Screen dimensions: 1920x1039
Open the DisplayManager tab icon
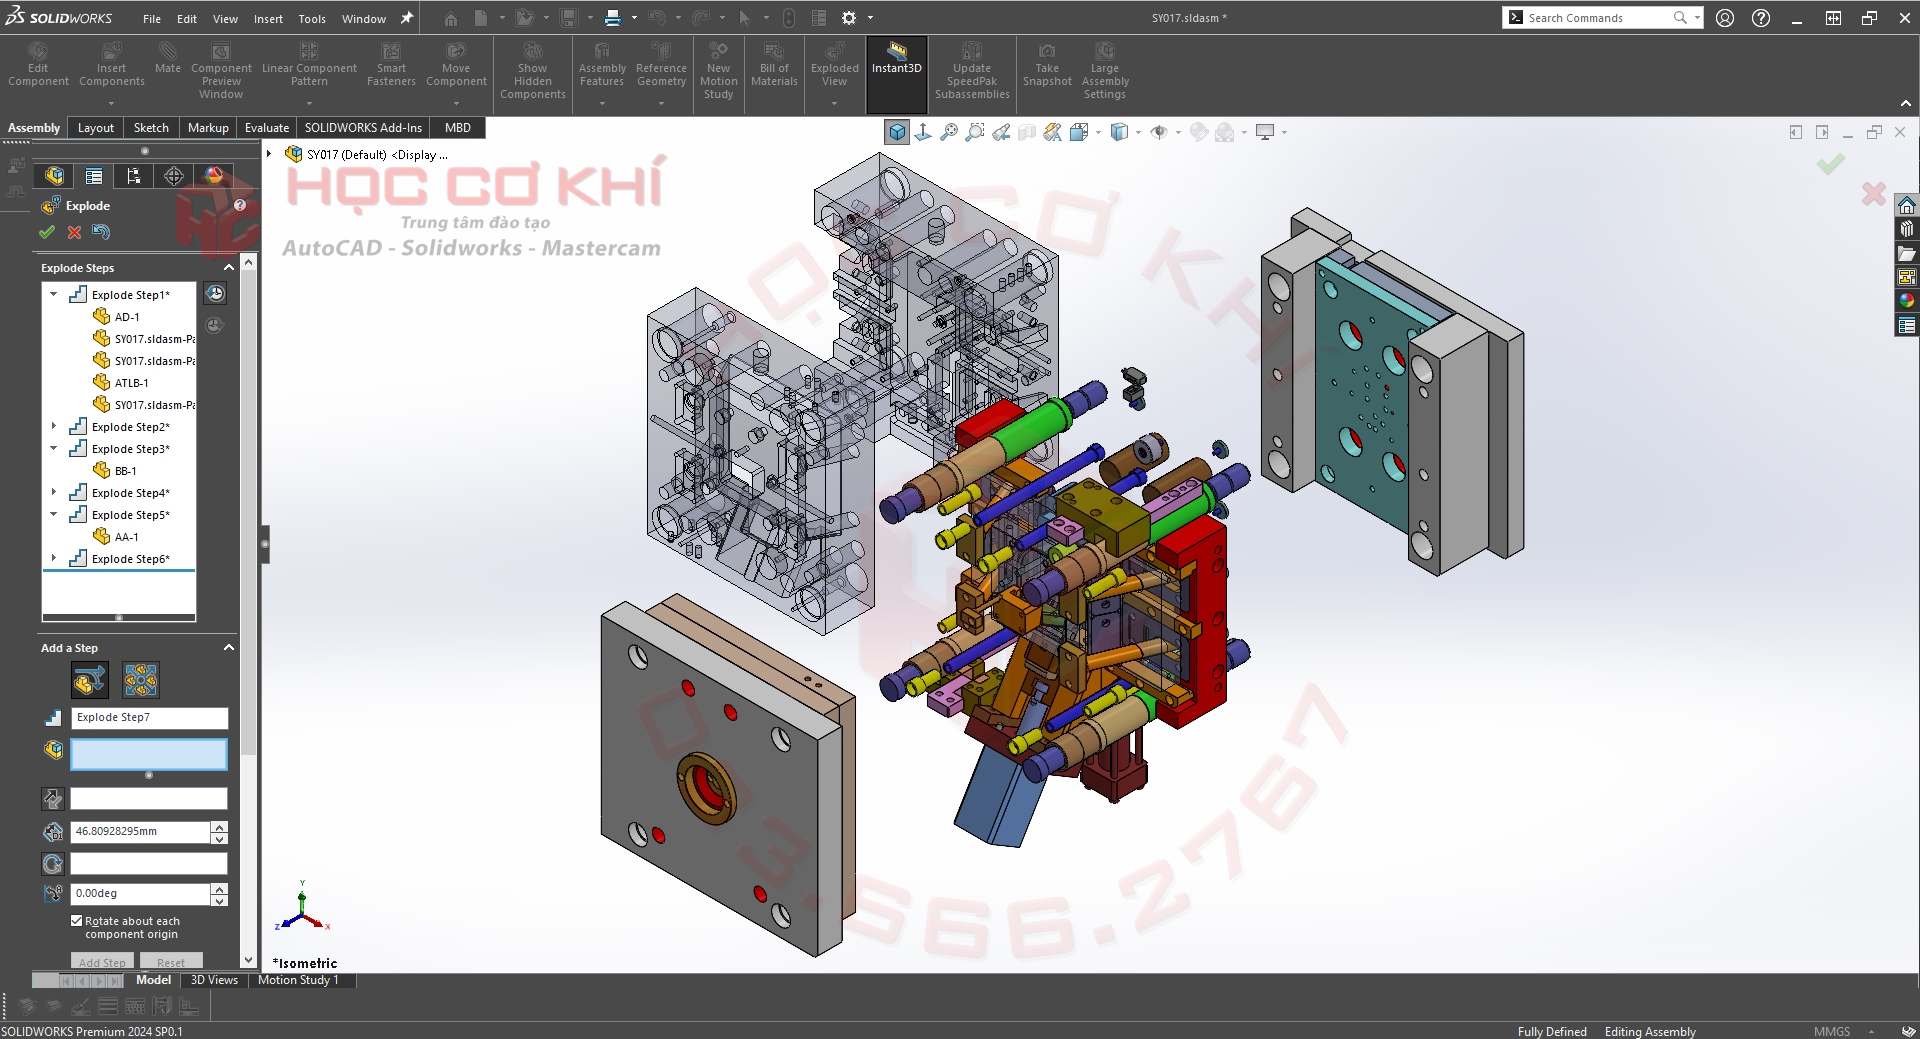click(x=214, y=176)
